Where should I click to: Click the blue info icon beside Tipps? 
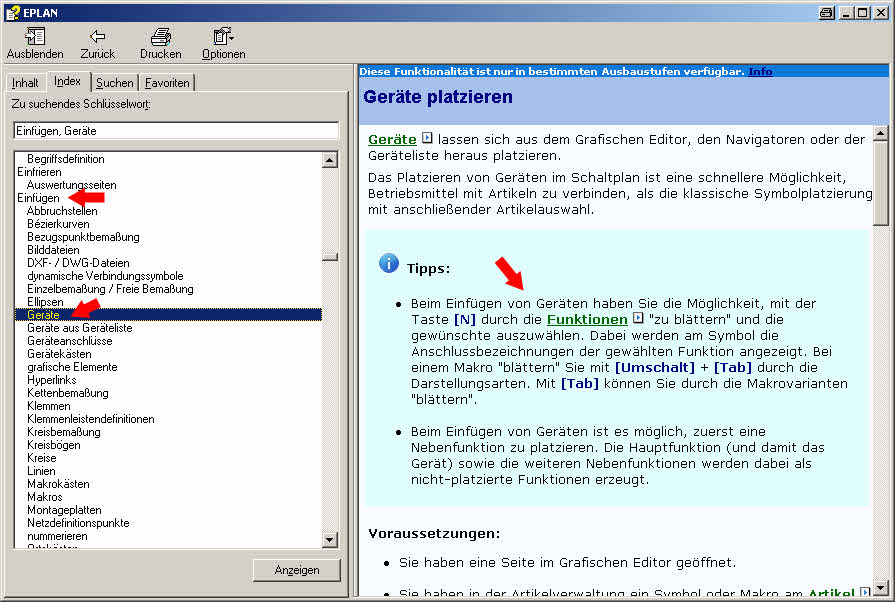click(x=389, y=264)
